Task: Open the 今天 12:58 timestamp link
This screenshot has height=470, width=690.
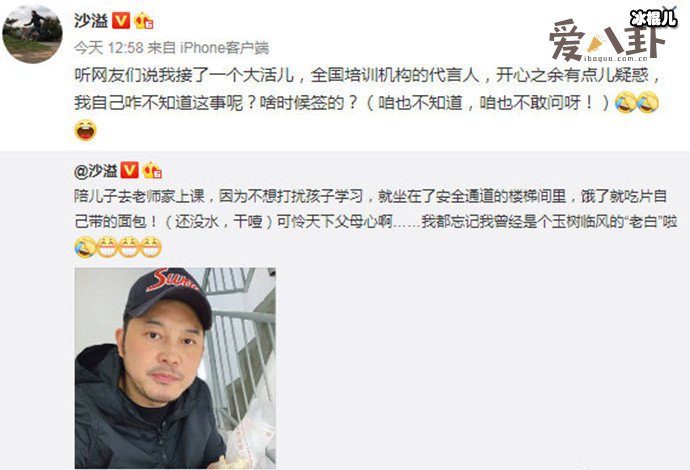Action: point(109,47)
